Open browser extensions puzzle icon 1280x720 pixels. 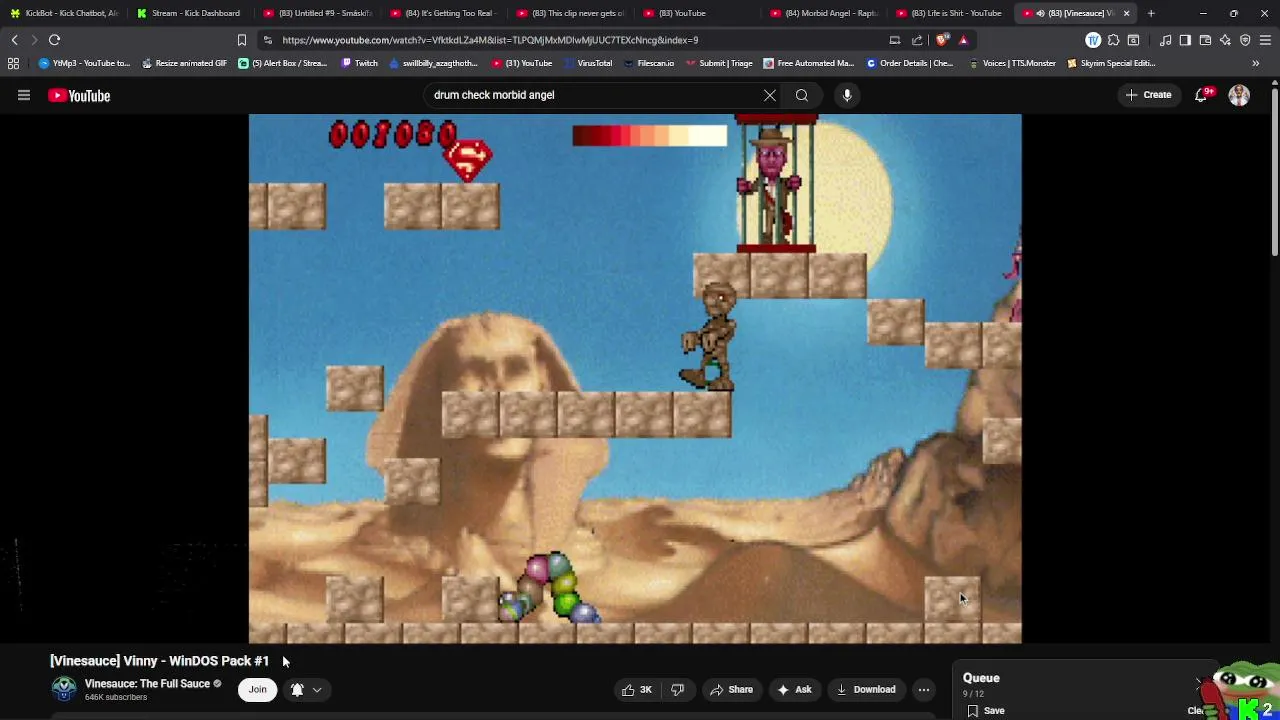[x=1113, y=40]
